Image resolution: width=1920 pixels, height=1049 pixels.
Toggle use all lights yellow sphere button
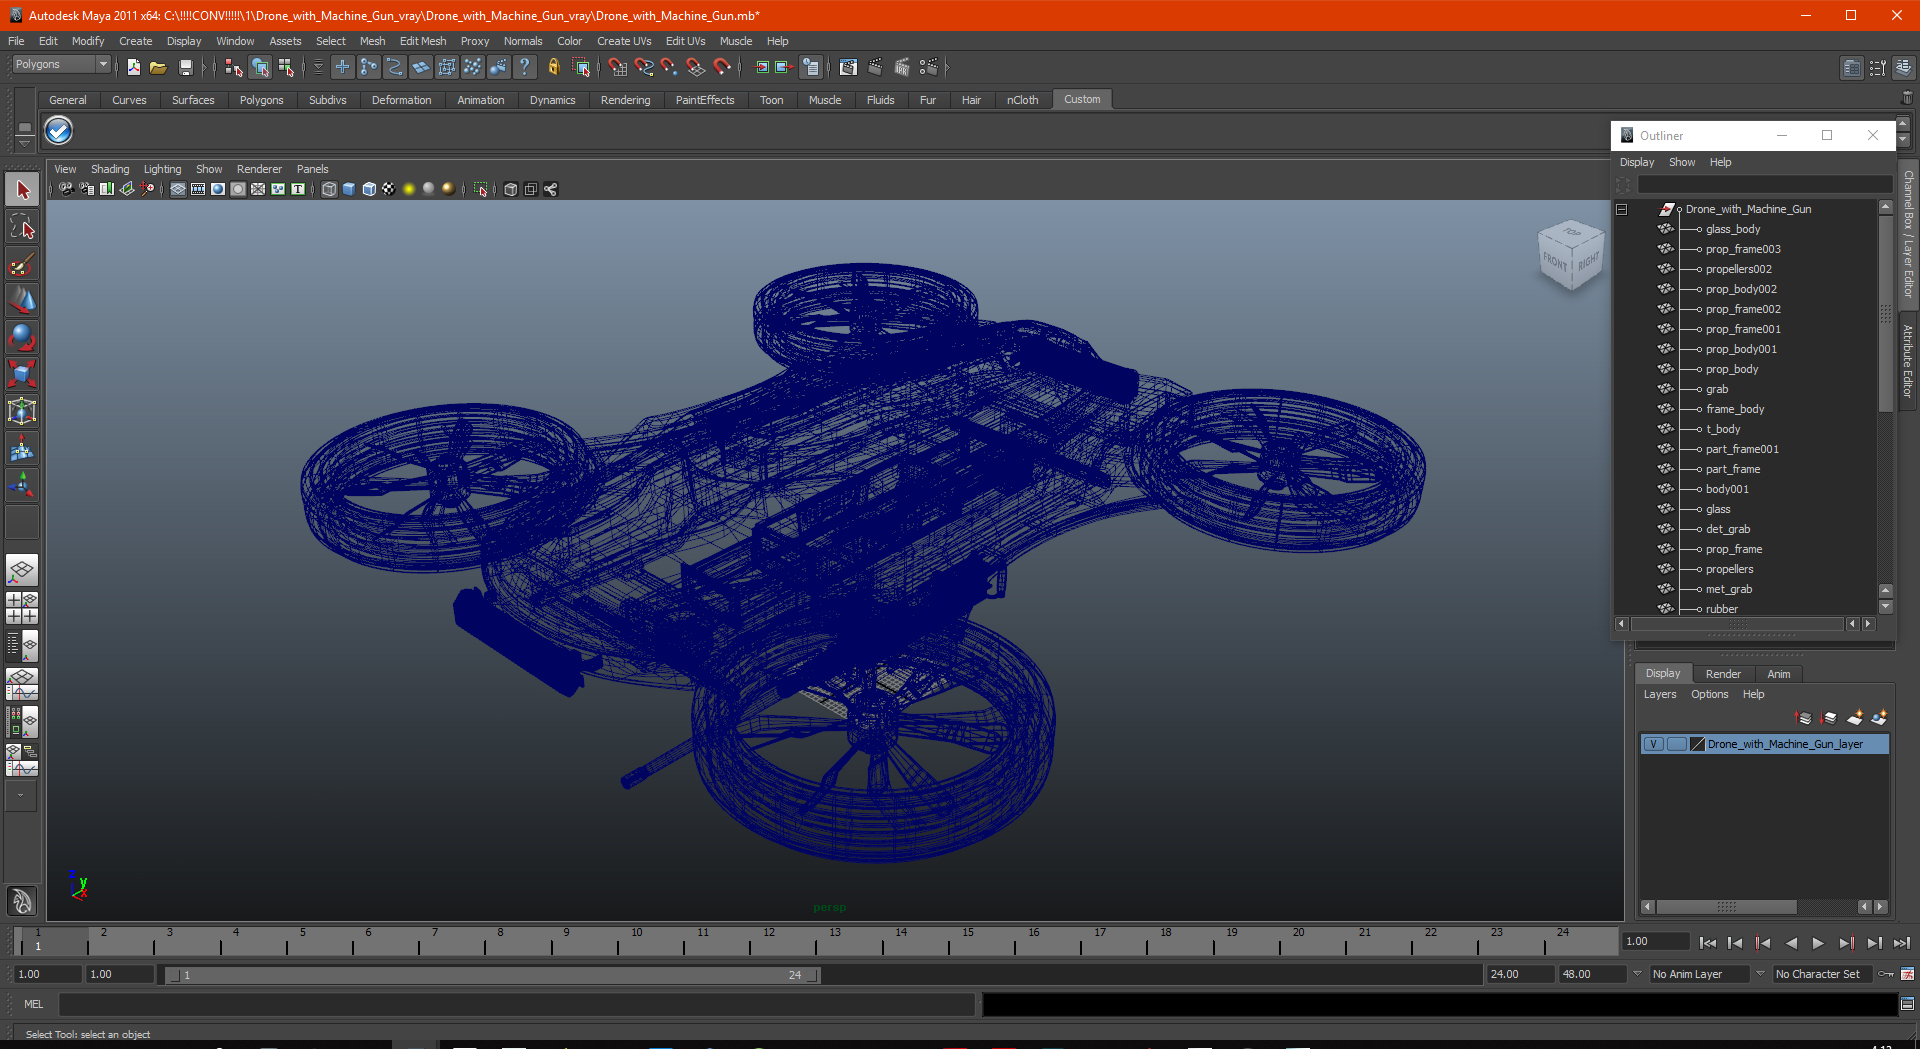(409, 189)
